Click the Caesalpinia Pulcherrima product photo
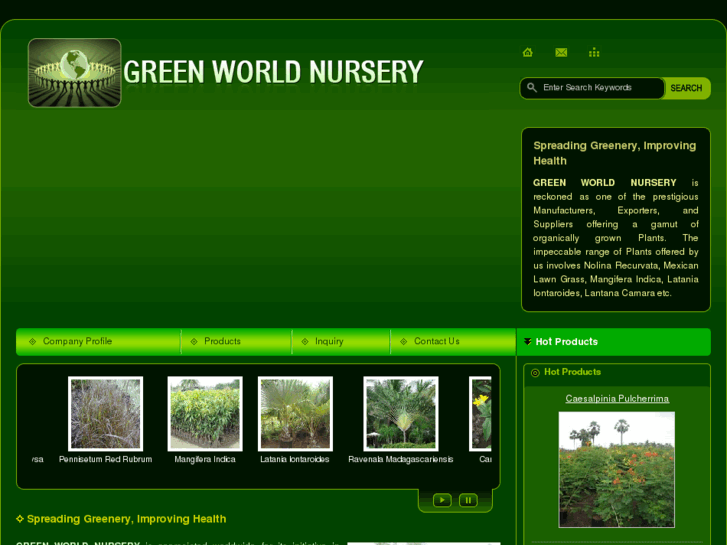 click(x=617, y=470)
